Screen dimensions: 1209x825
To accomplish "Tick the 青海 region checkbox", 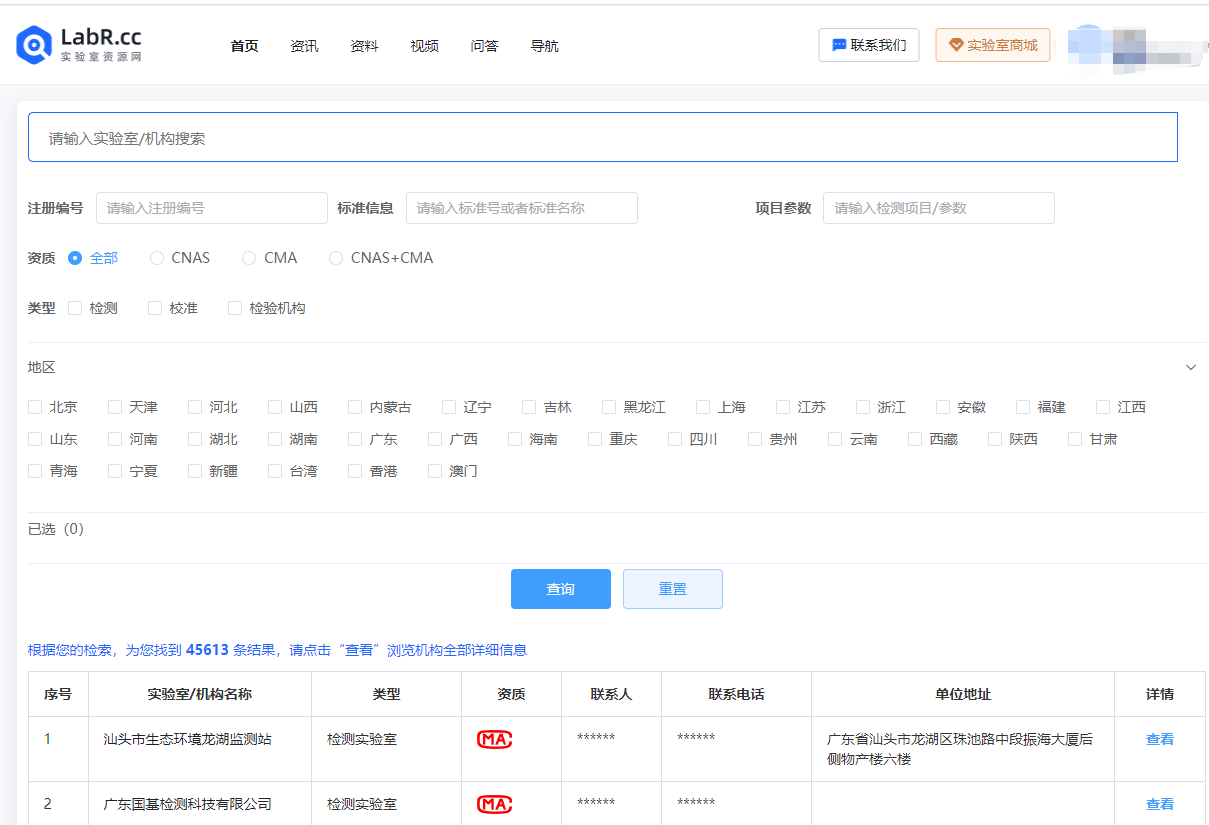I will tap(35, 471).
